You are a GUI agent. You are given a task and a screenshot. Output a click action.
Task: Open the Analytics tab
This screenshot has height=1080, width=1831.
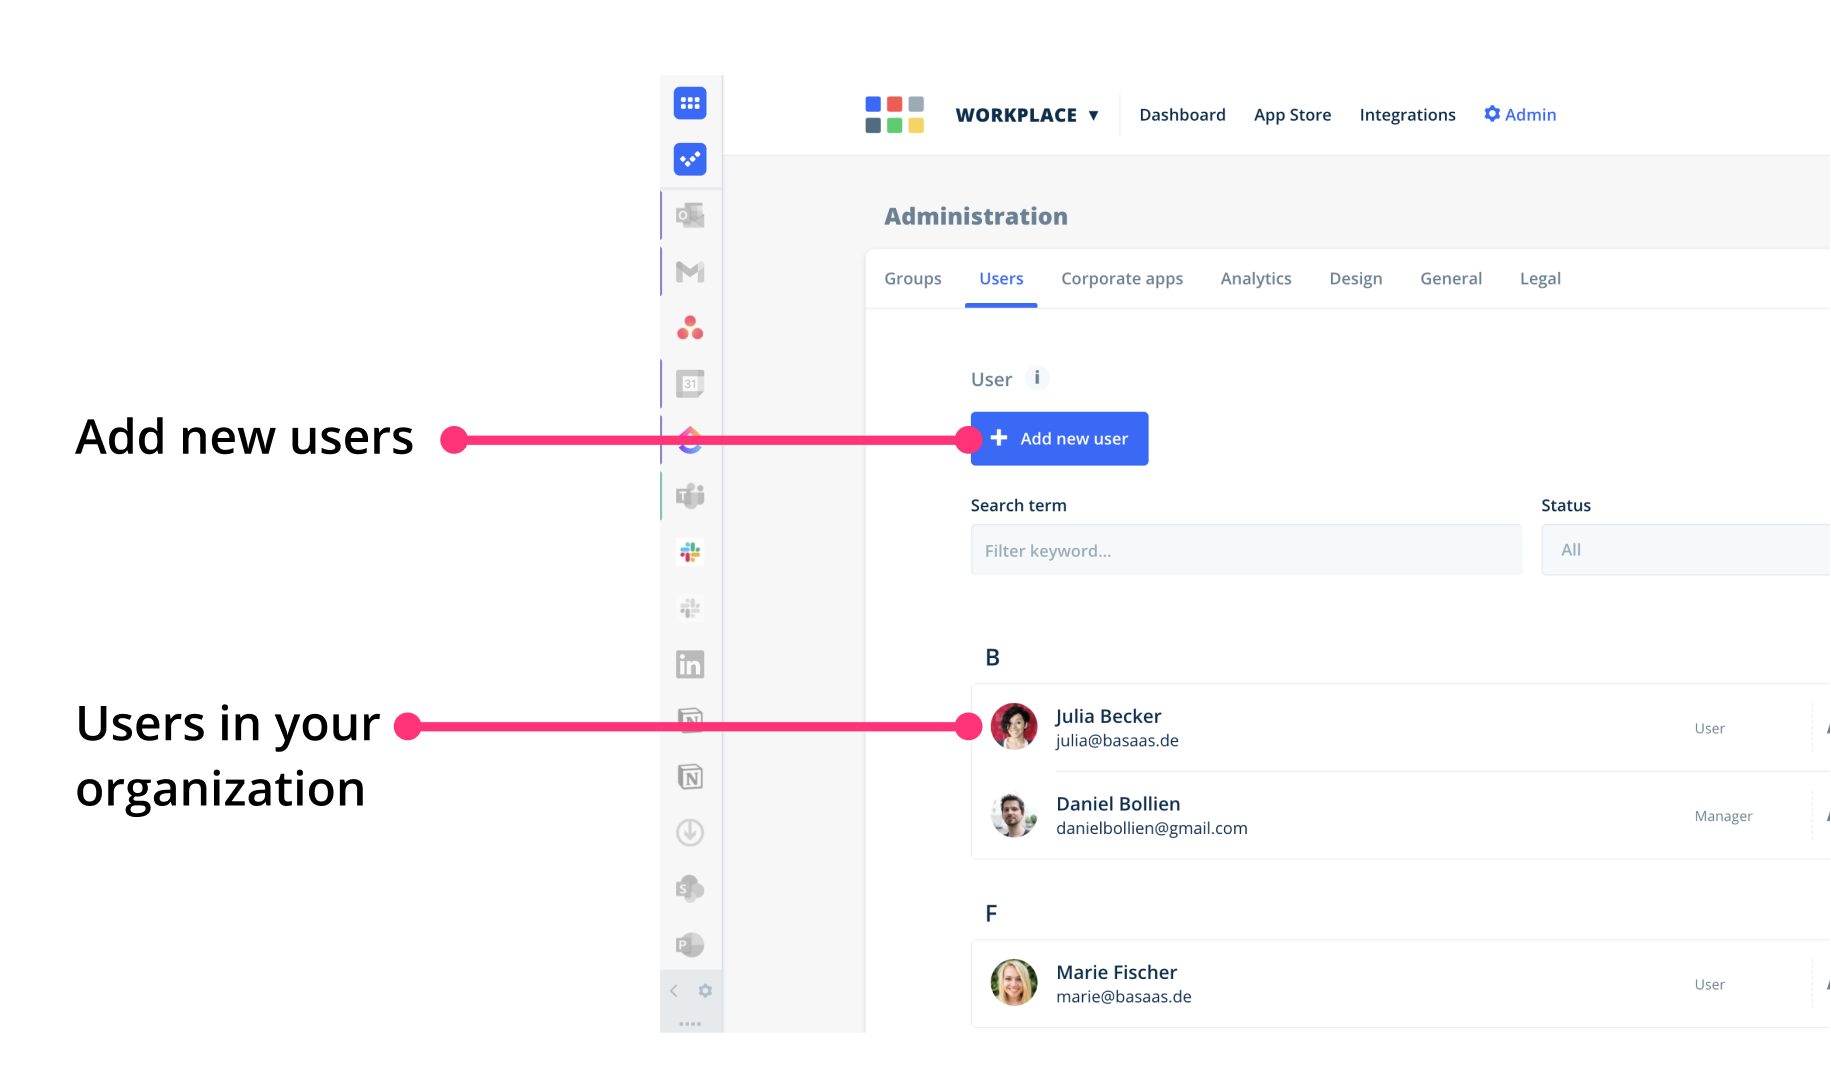[1256, 278]
